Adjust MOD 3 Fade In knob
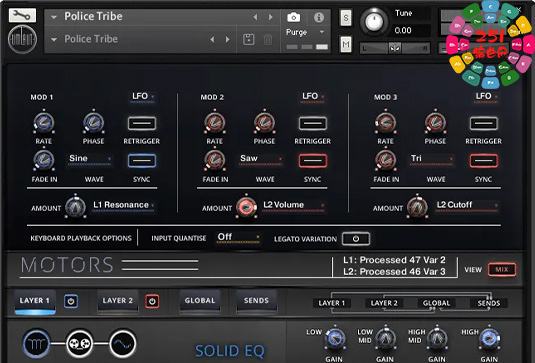This screenshot has width=535, height=363. 386,160
